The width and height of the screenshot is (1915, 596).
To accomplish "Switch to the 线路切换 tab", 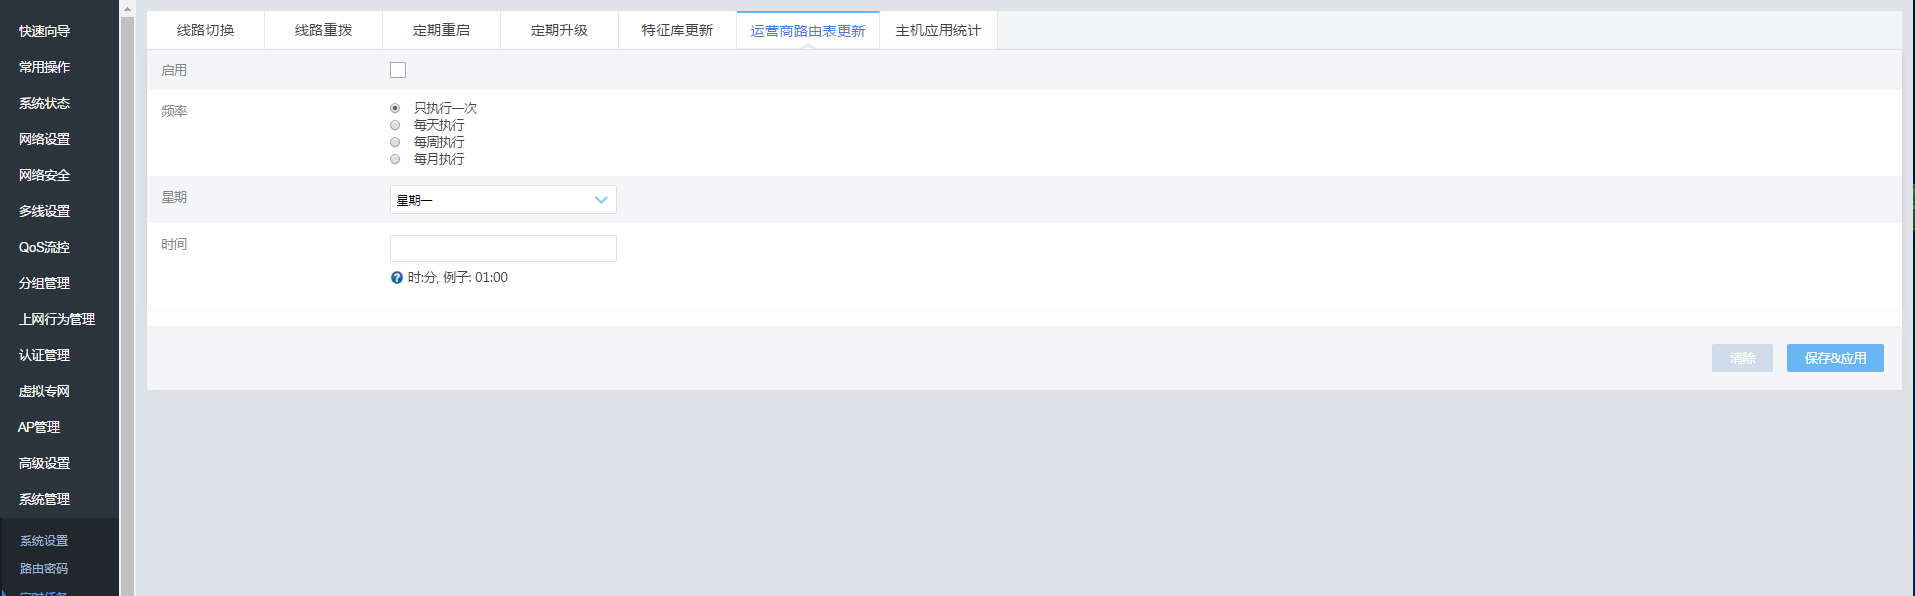I will point(205,30).
